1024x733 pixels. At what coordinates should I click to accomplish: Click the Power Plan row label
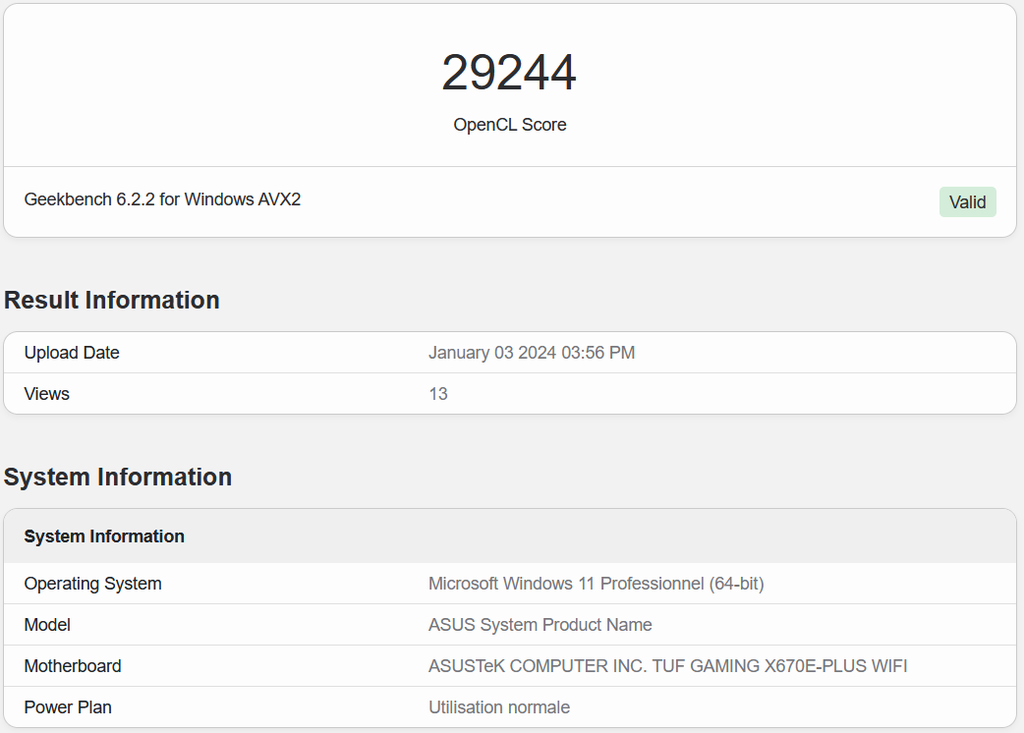(x=67, y=706)
